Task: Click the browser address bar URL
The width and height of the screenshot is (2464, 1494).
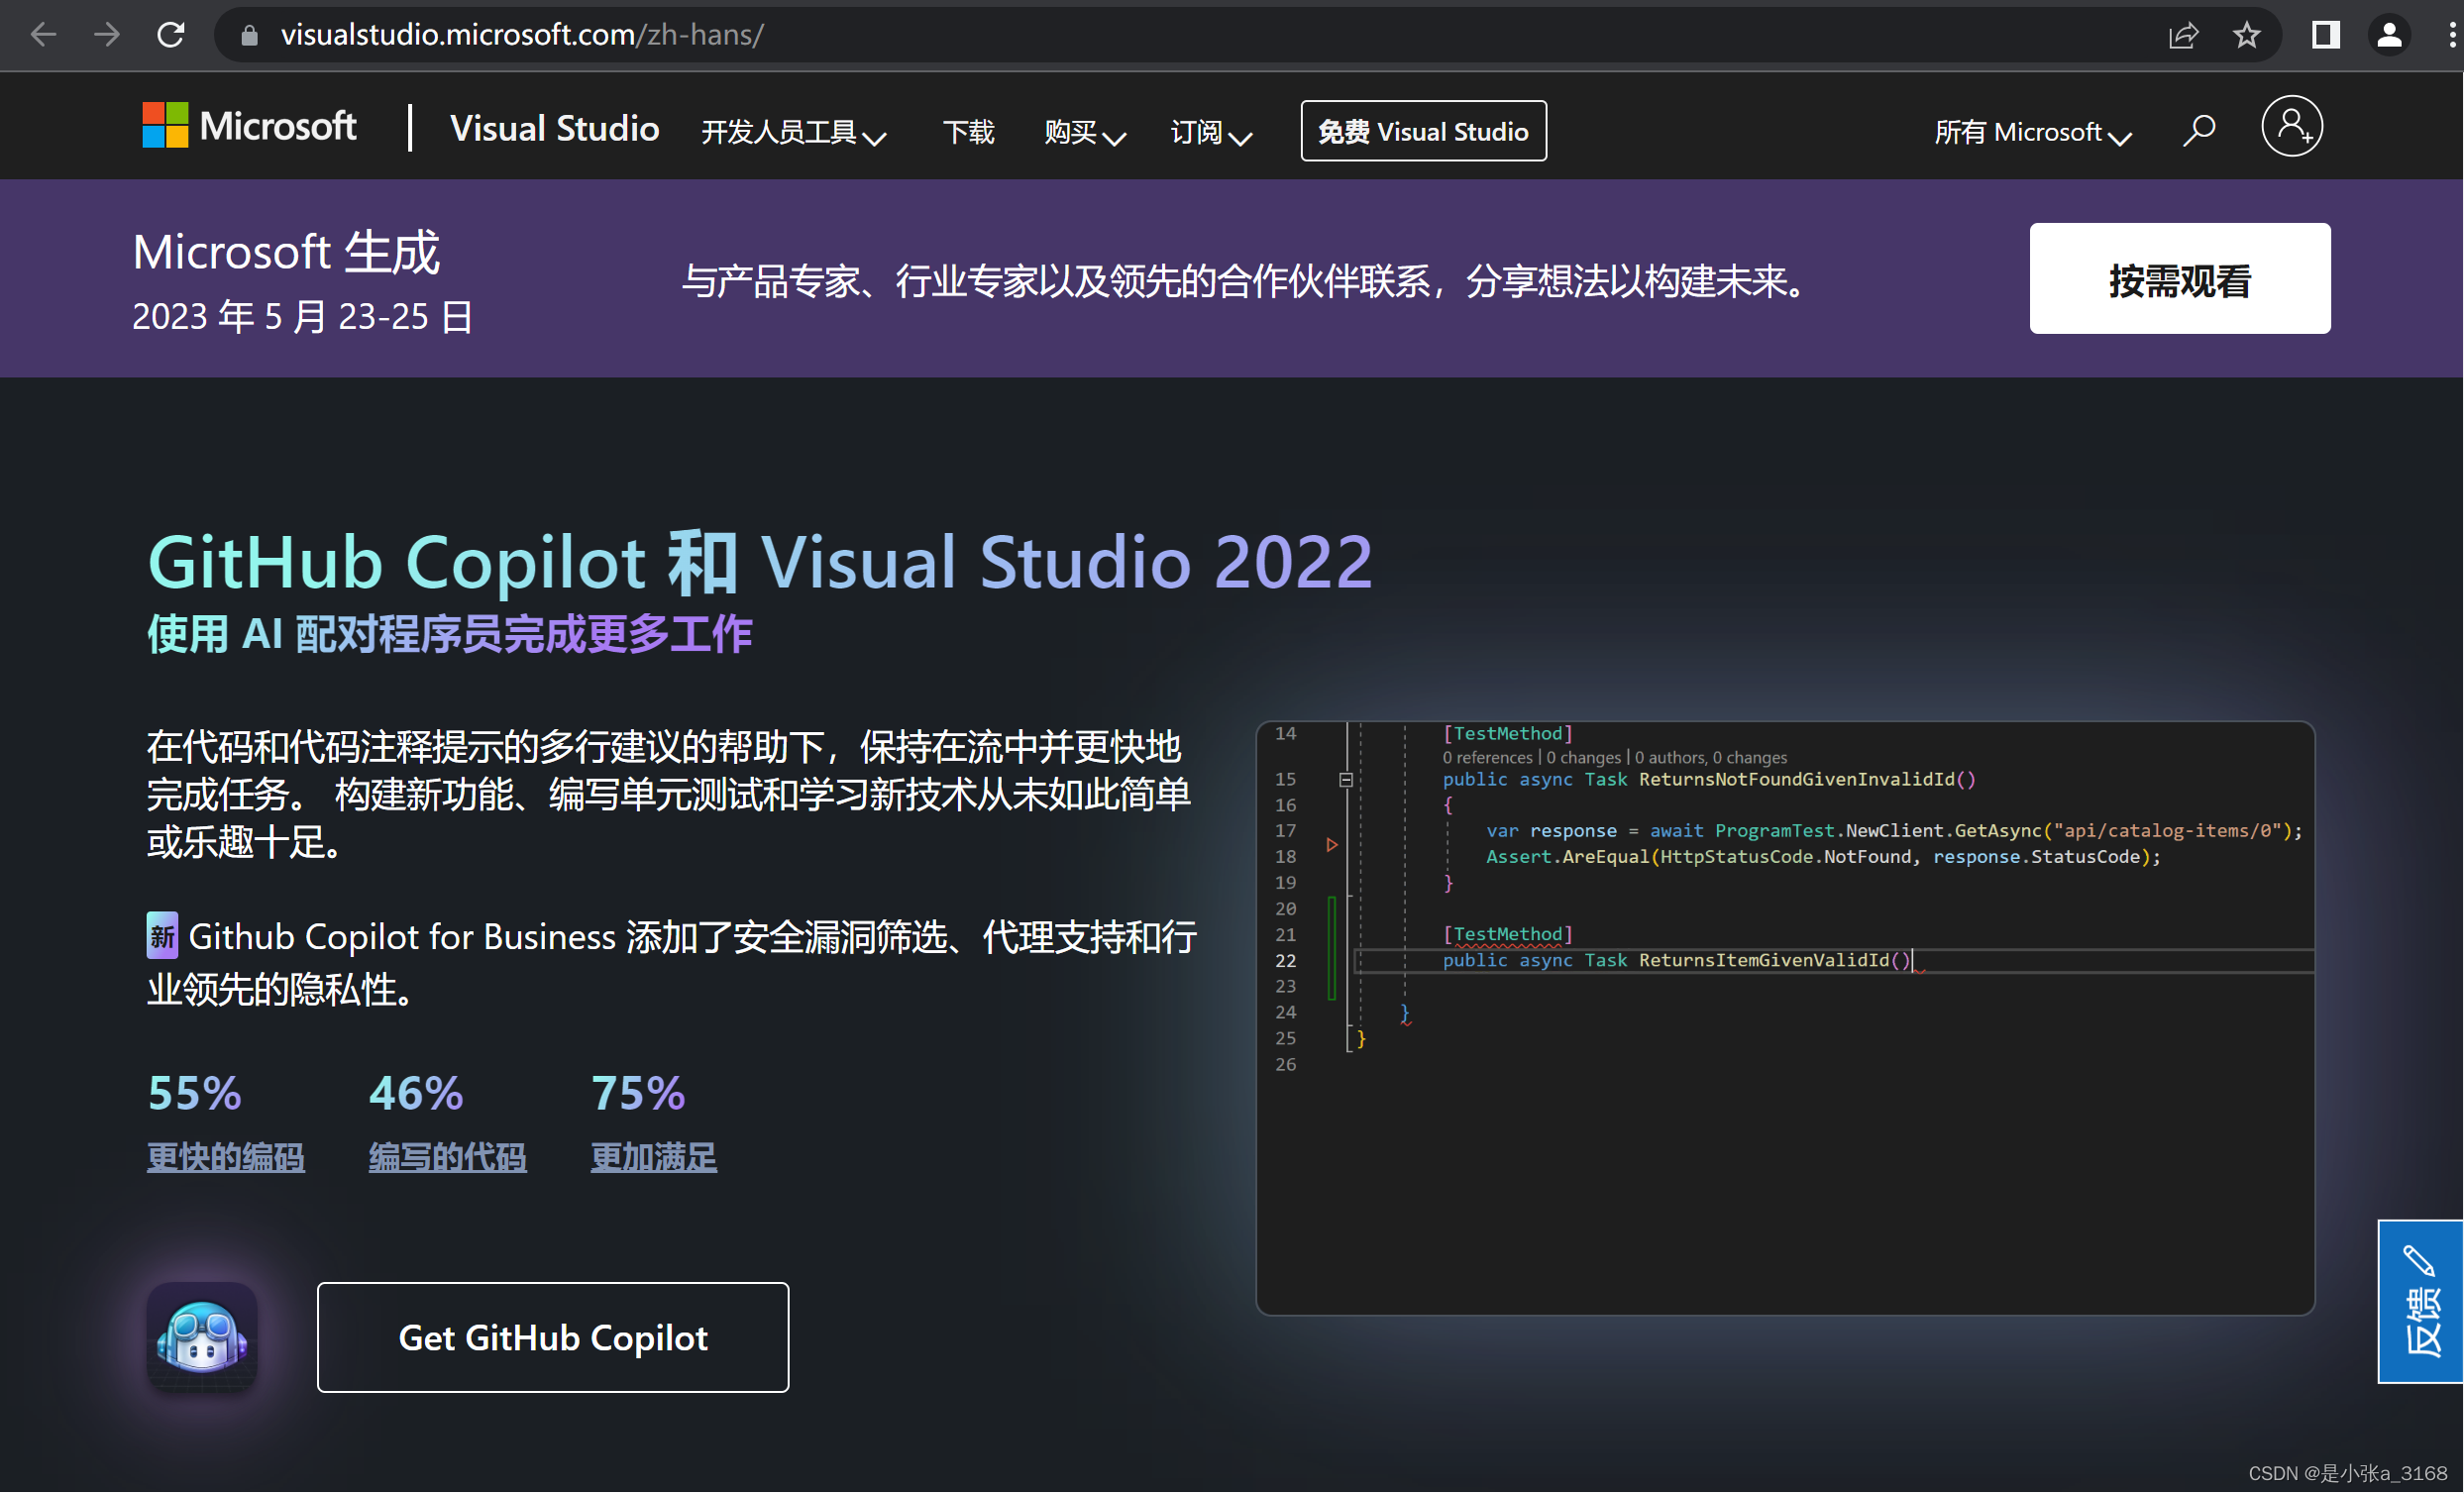Action: pos(521,35)
